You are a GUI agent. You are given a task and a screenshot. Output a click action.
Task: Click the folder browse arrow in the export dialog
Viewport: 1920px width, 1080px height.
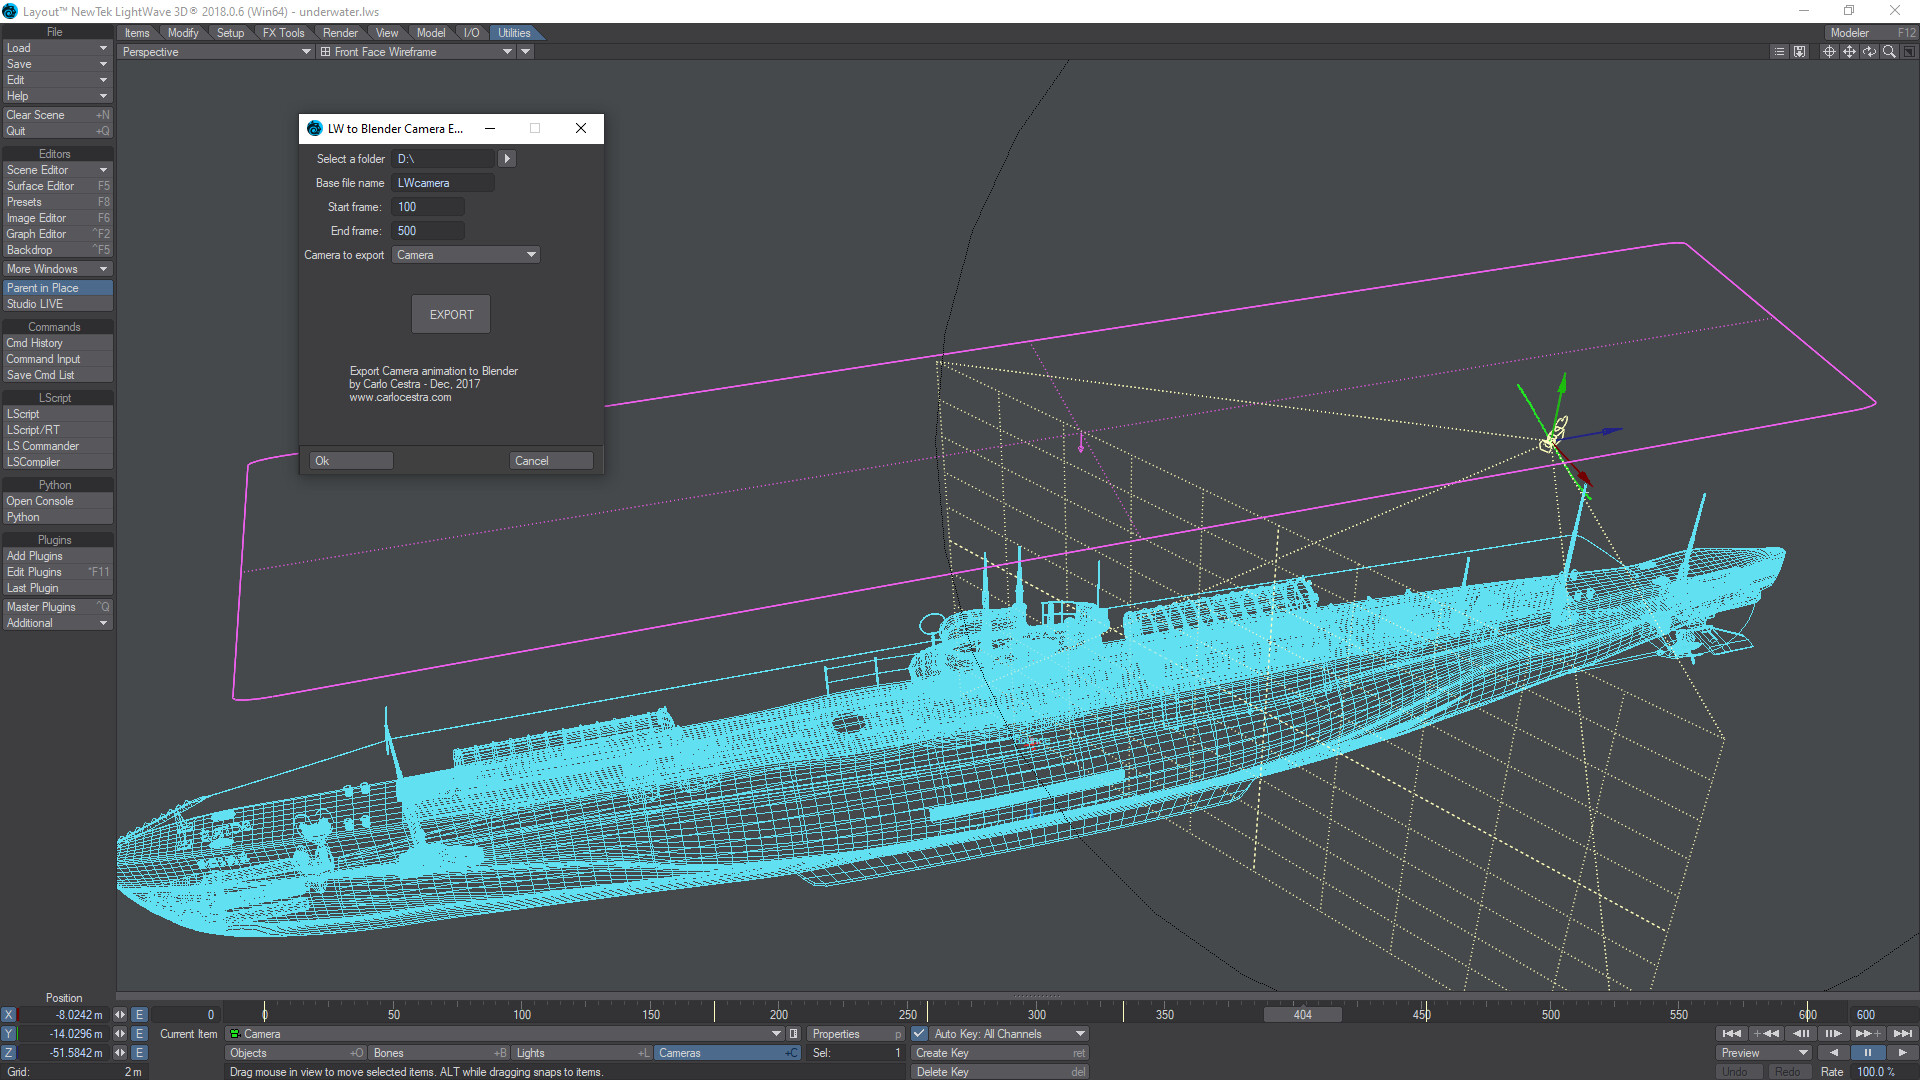507,159
